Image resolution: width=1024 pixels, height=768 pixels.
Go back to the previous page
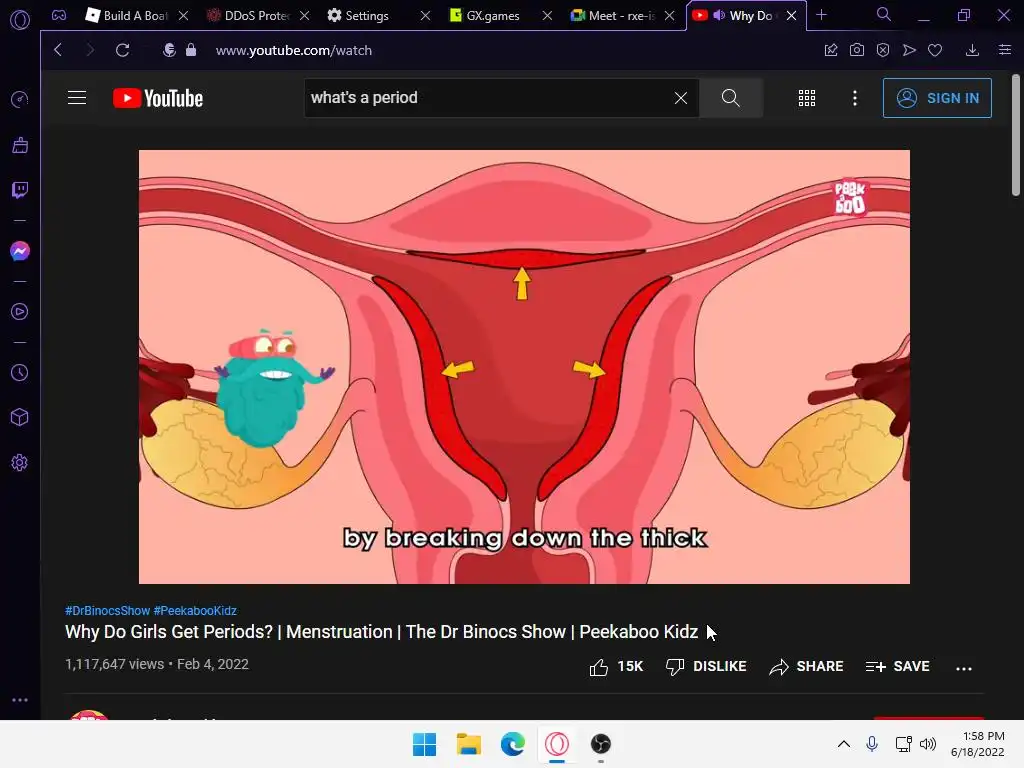[x=58, y=50]
